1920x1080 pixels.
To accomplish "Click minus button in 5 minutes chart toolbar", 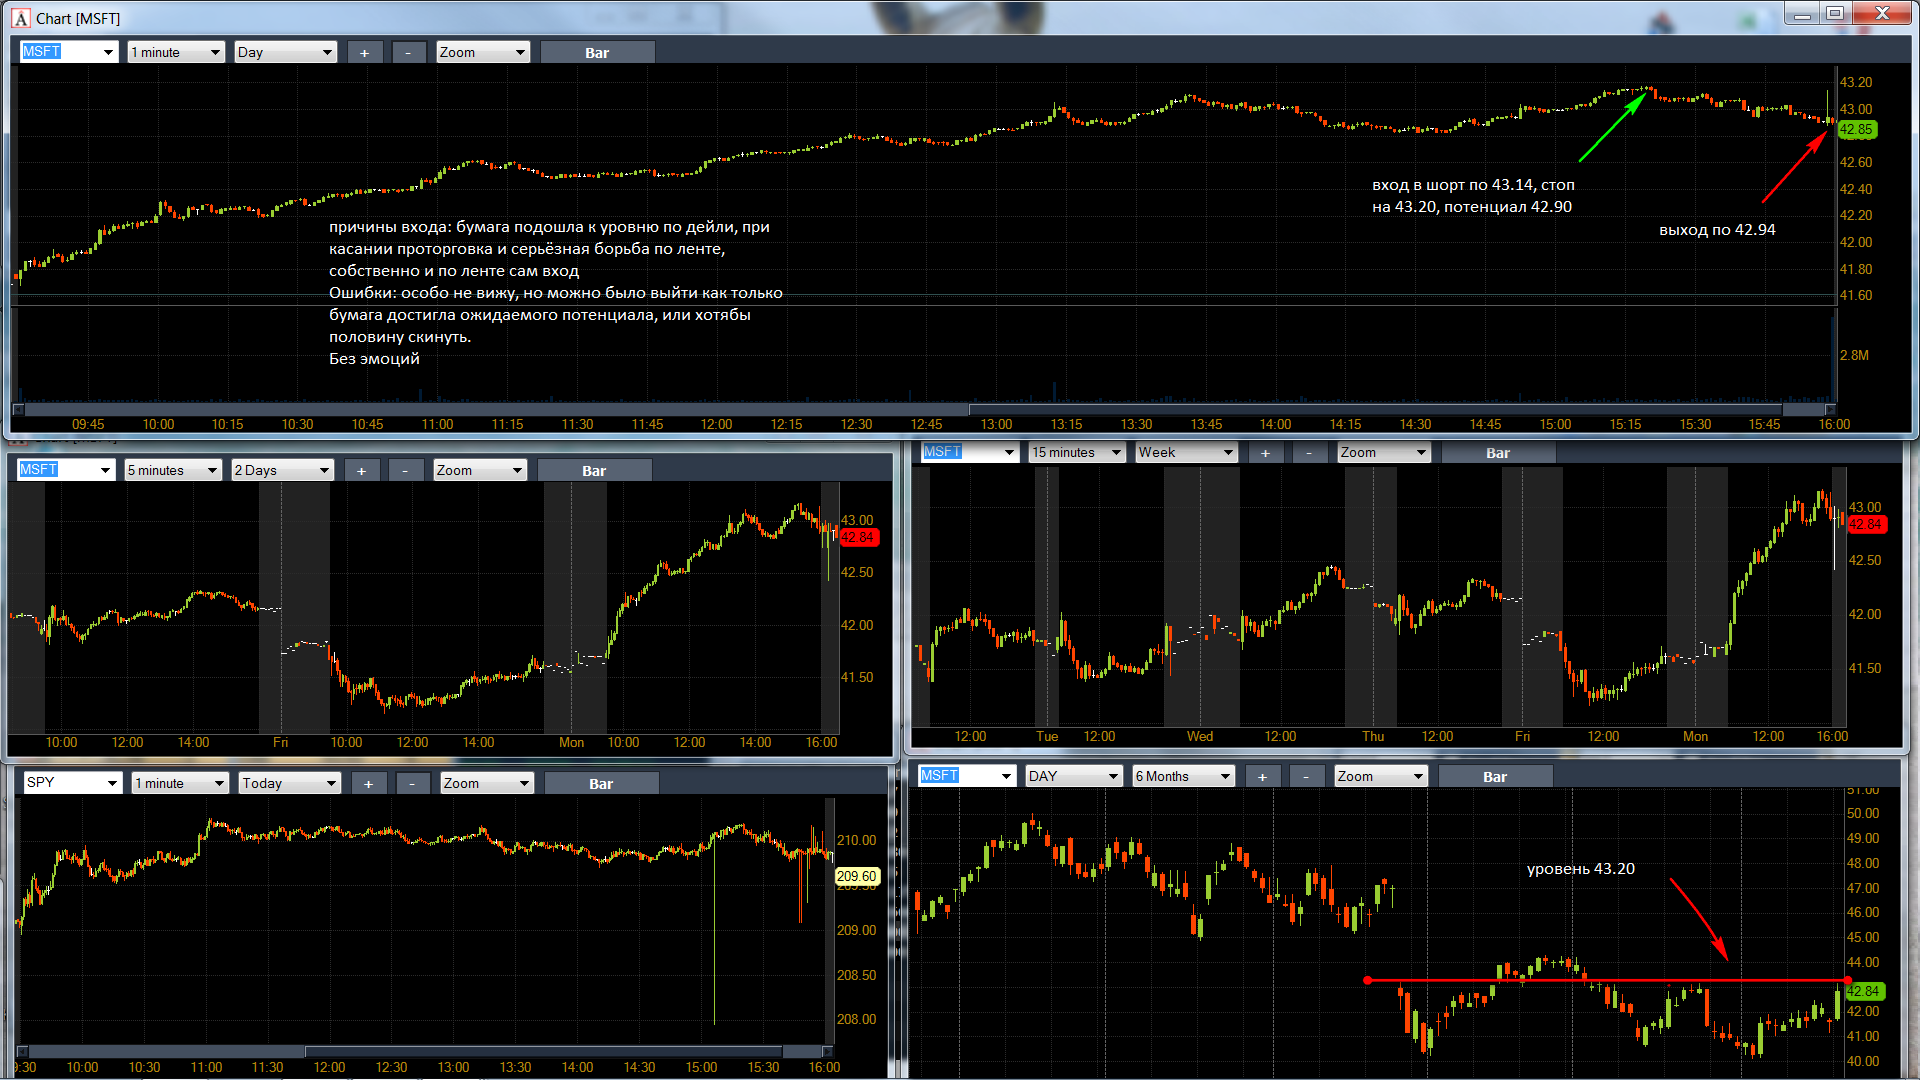I will (x=406, y=470).
